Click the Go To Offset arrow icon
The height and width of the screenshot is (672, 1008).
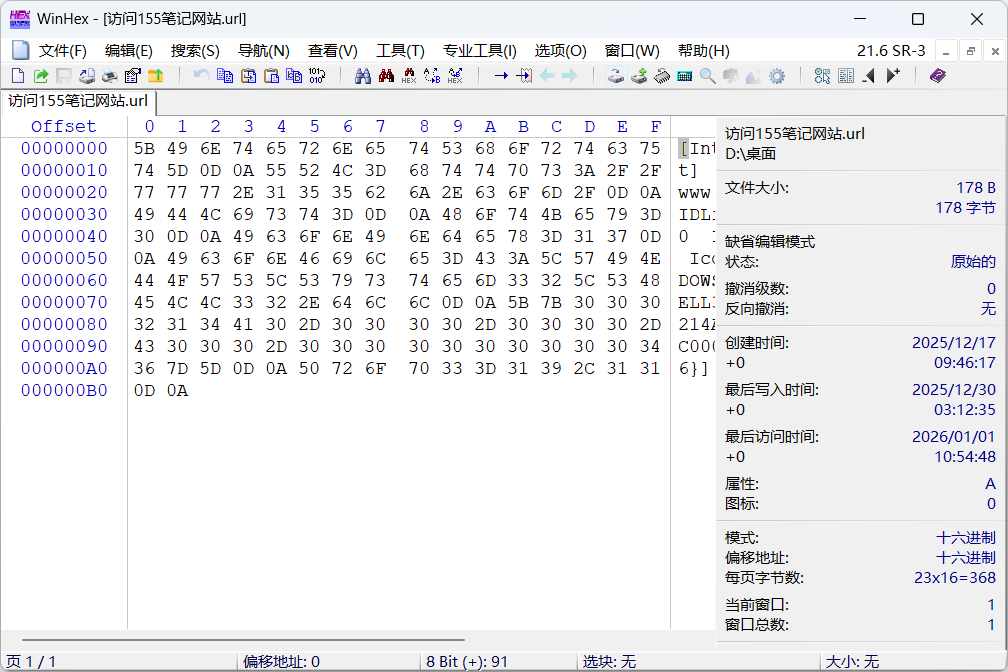point(501,76)
